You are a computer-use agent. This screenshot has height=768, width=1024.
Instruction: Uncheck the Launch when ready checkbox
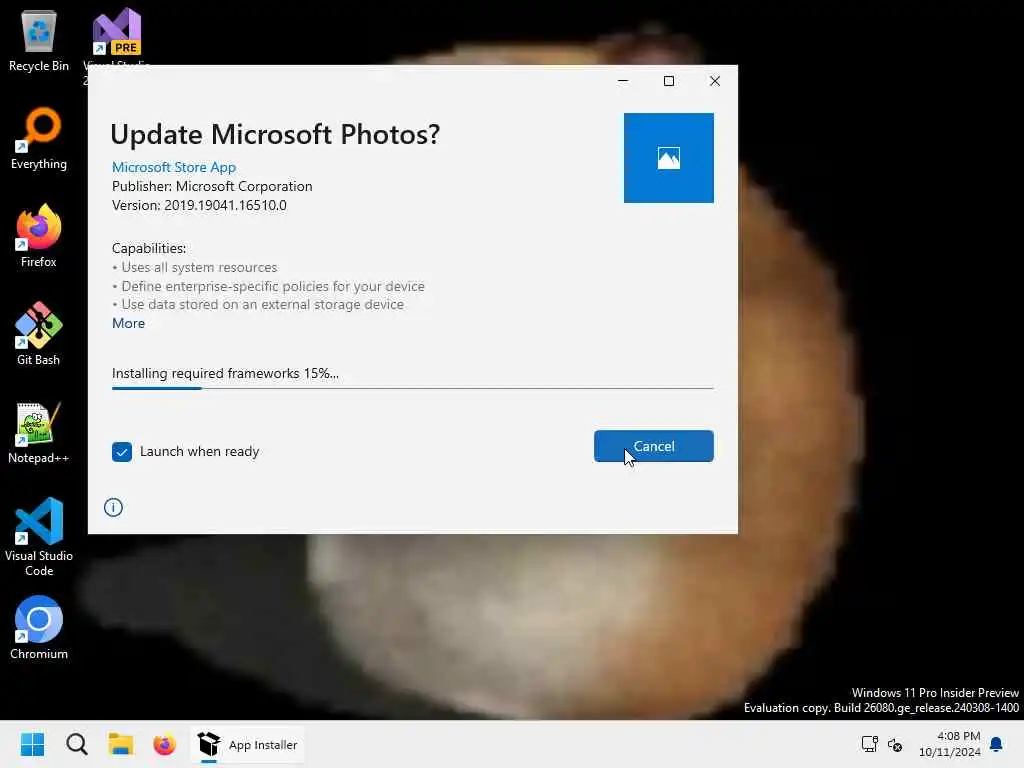click(x=121, y=451)
